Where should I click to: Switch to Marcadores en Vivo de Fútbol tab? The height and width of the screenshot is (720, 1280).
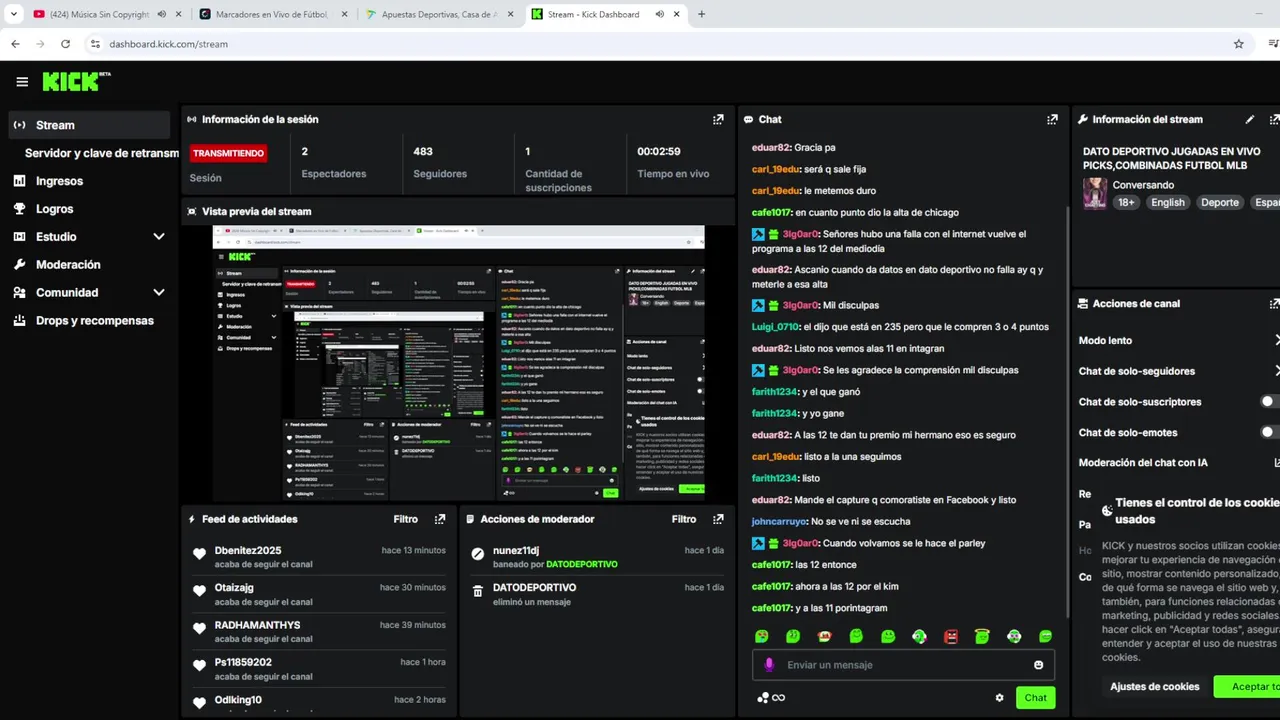point(273,14)
